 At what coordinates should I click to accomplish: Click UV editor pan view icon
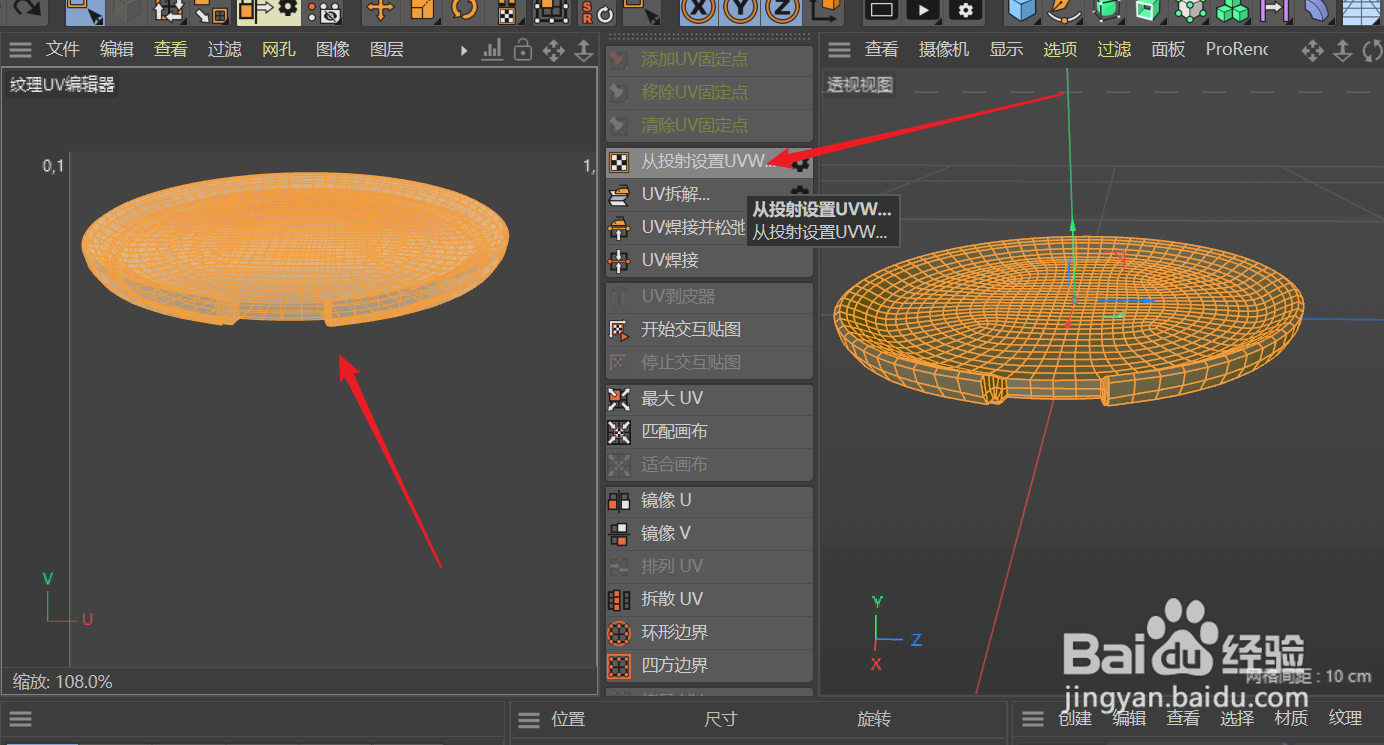[553, 50]
